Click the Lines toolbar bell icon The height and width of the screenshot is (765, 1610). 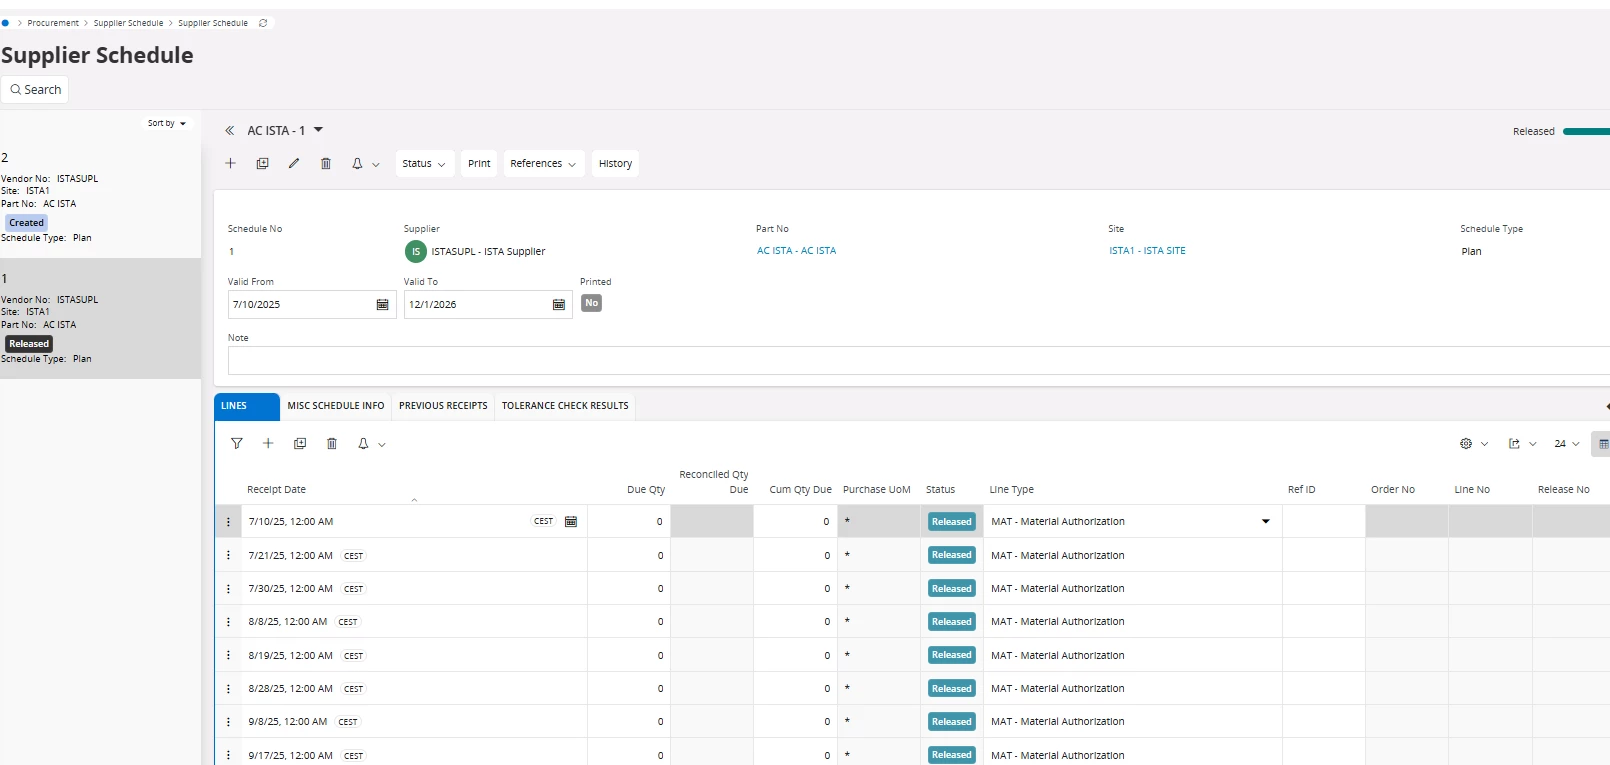(363, 443)
